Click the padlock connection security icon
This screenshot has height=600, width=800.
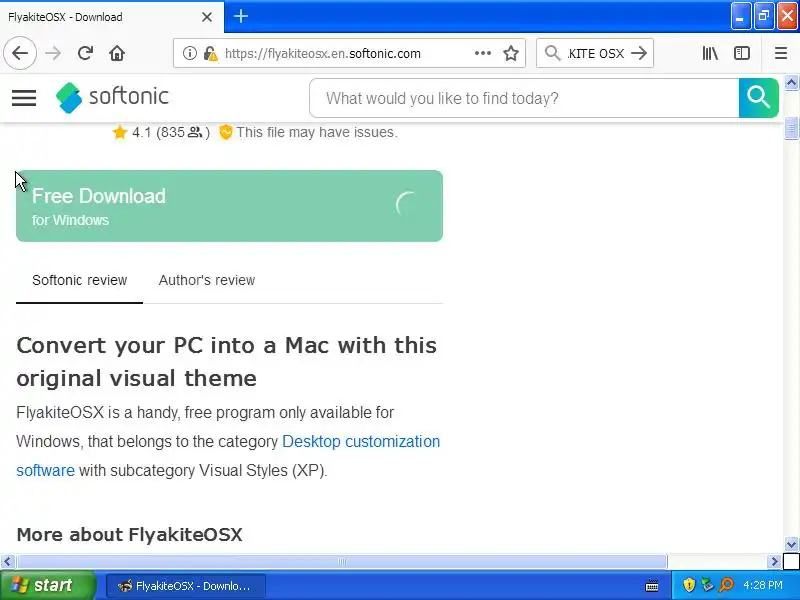click(x=210, y=53)
